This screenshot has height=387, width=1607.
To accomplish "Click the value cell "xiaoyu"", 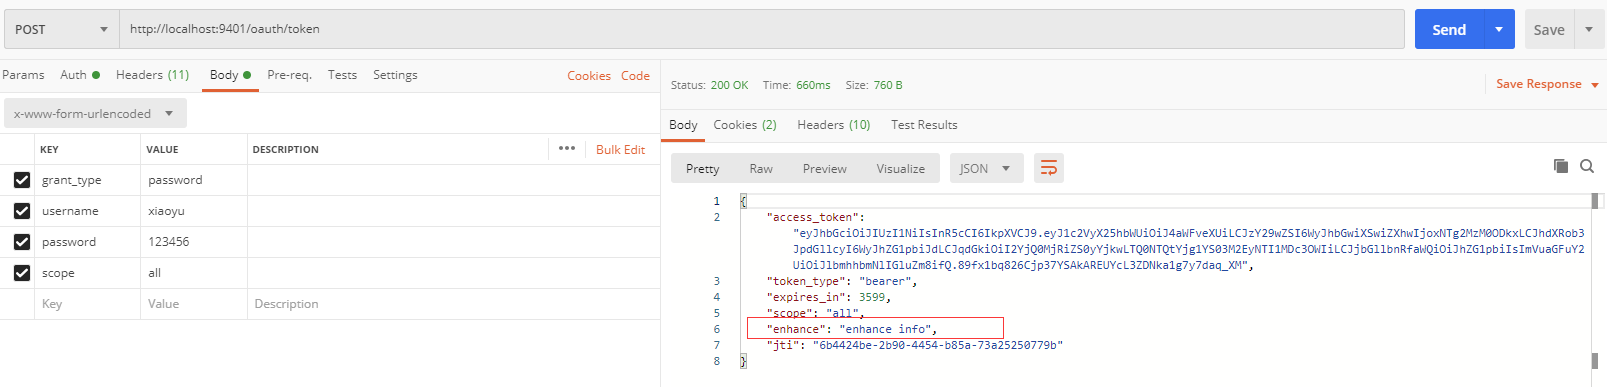I will click(x=194, y=211).
